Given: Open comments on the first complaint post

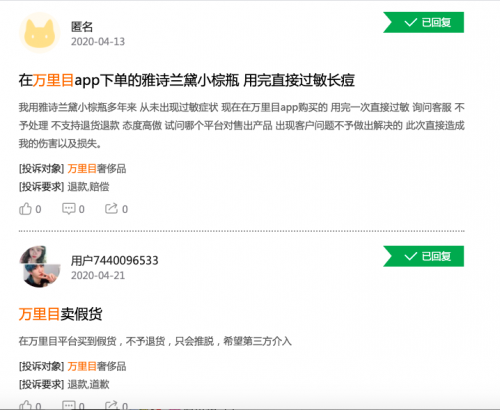Looking at the screenshot, I should click(69, 209).
